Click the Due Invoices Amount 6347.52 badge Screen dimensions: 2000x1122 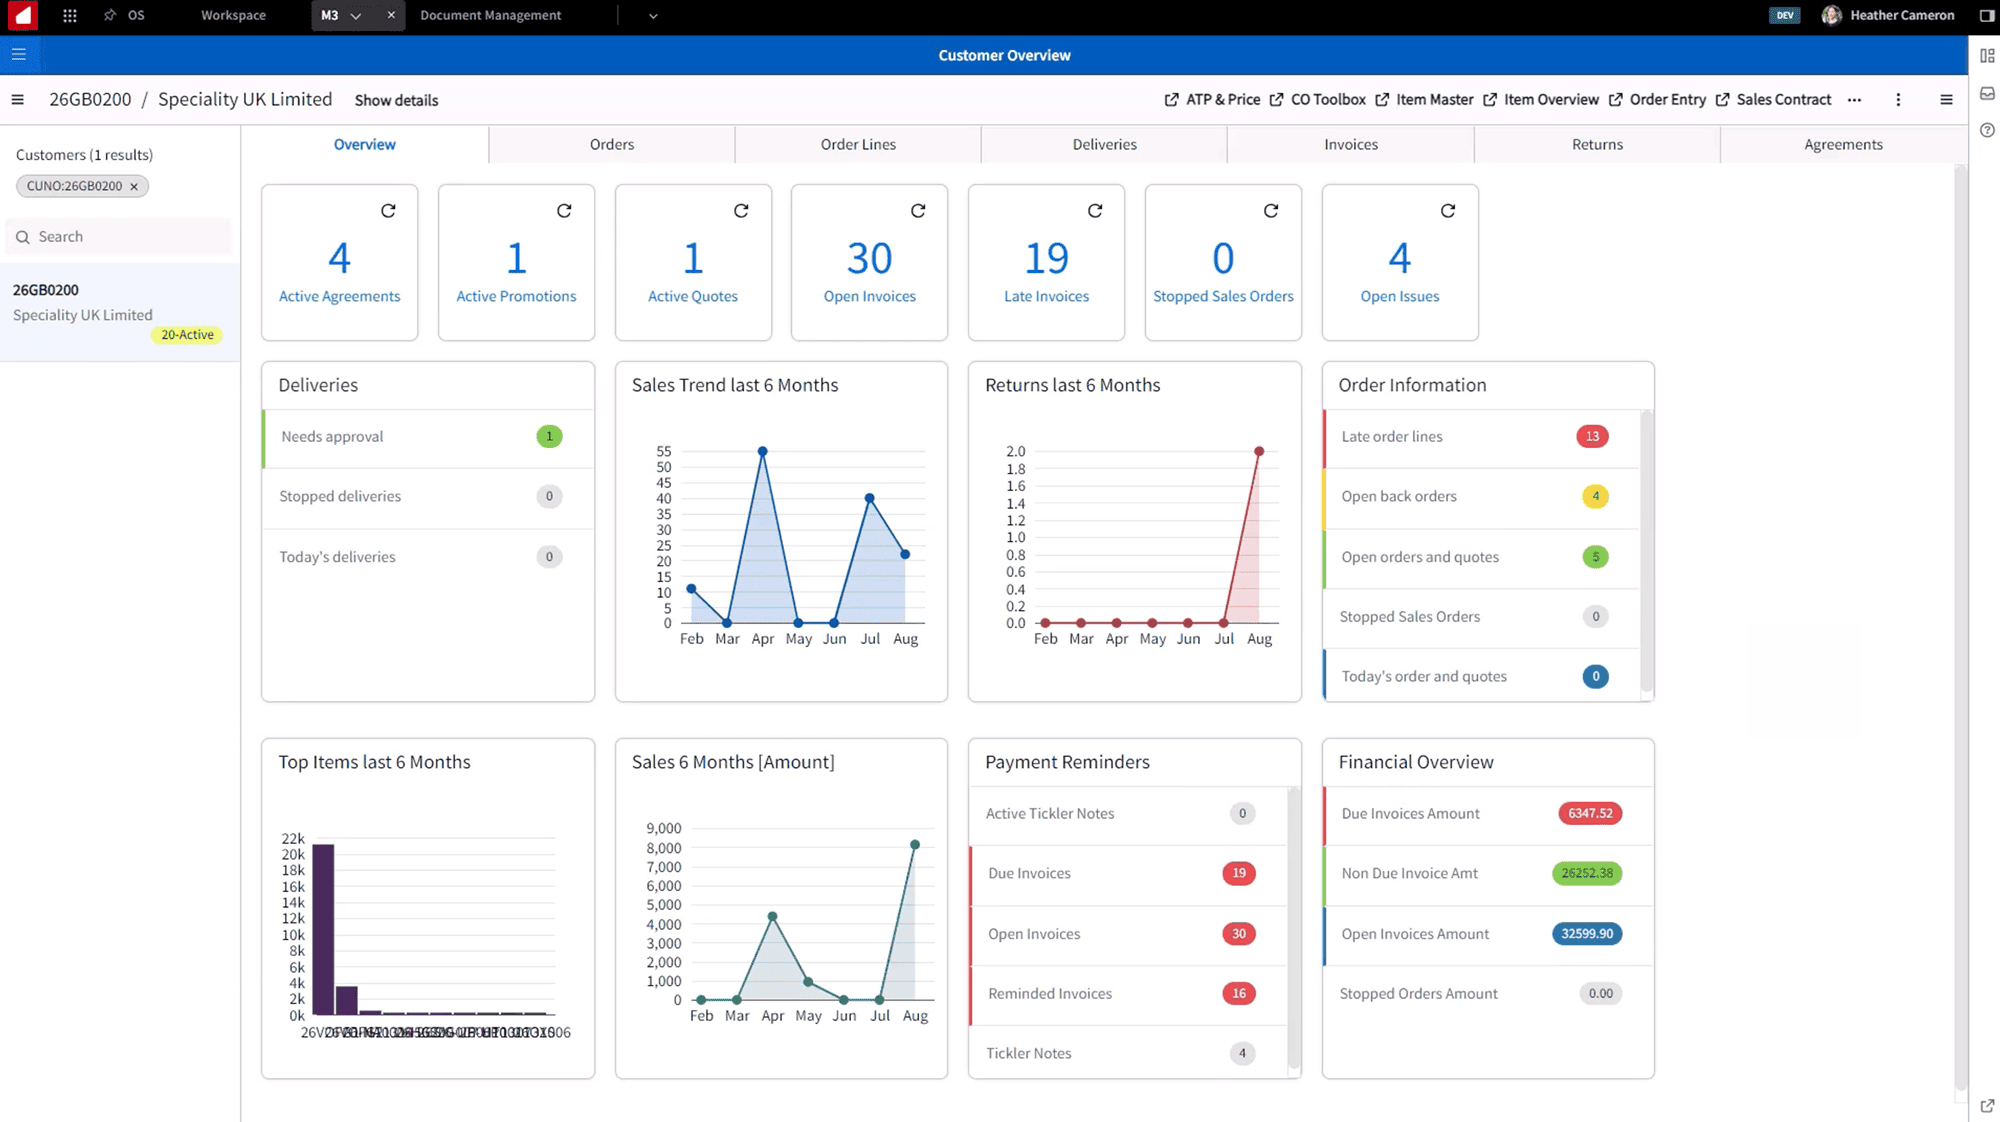[1590, 814]
